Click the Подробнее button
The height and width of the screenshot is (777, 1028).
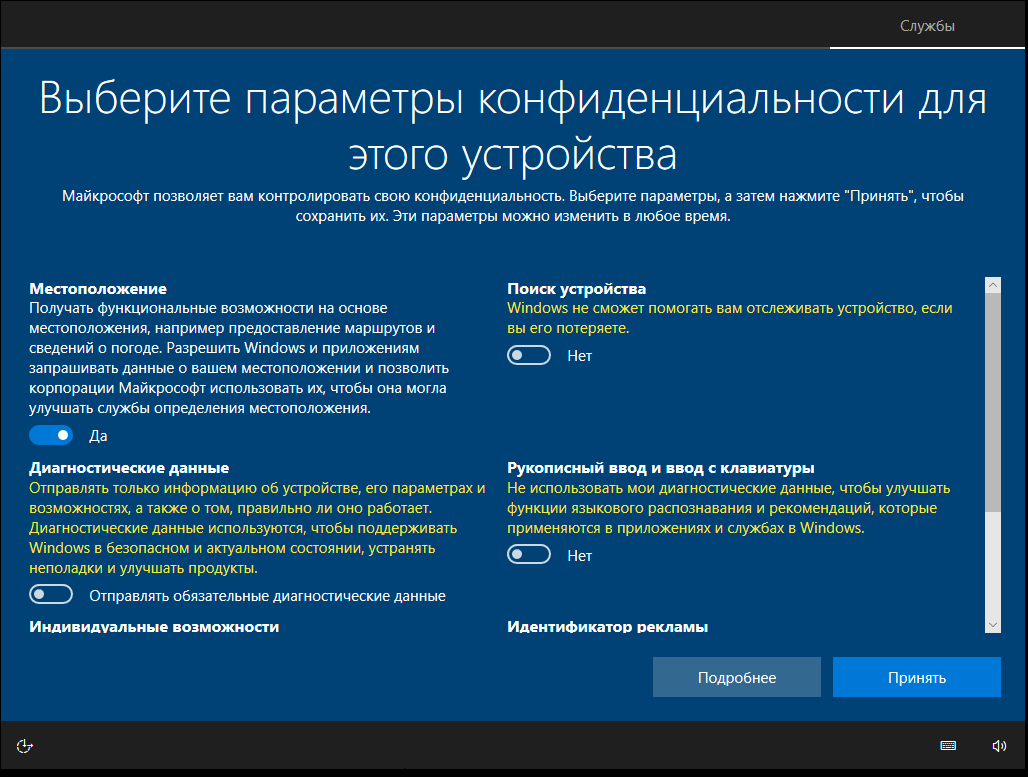coord(737,677)
